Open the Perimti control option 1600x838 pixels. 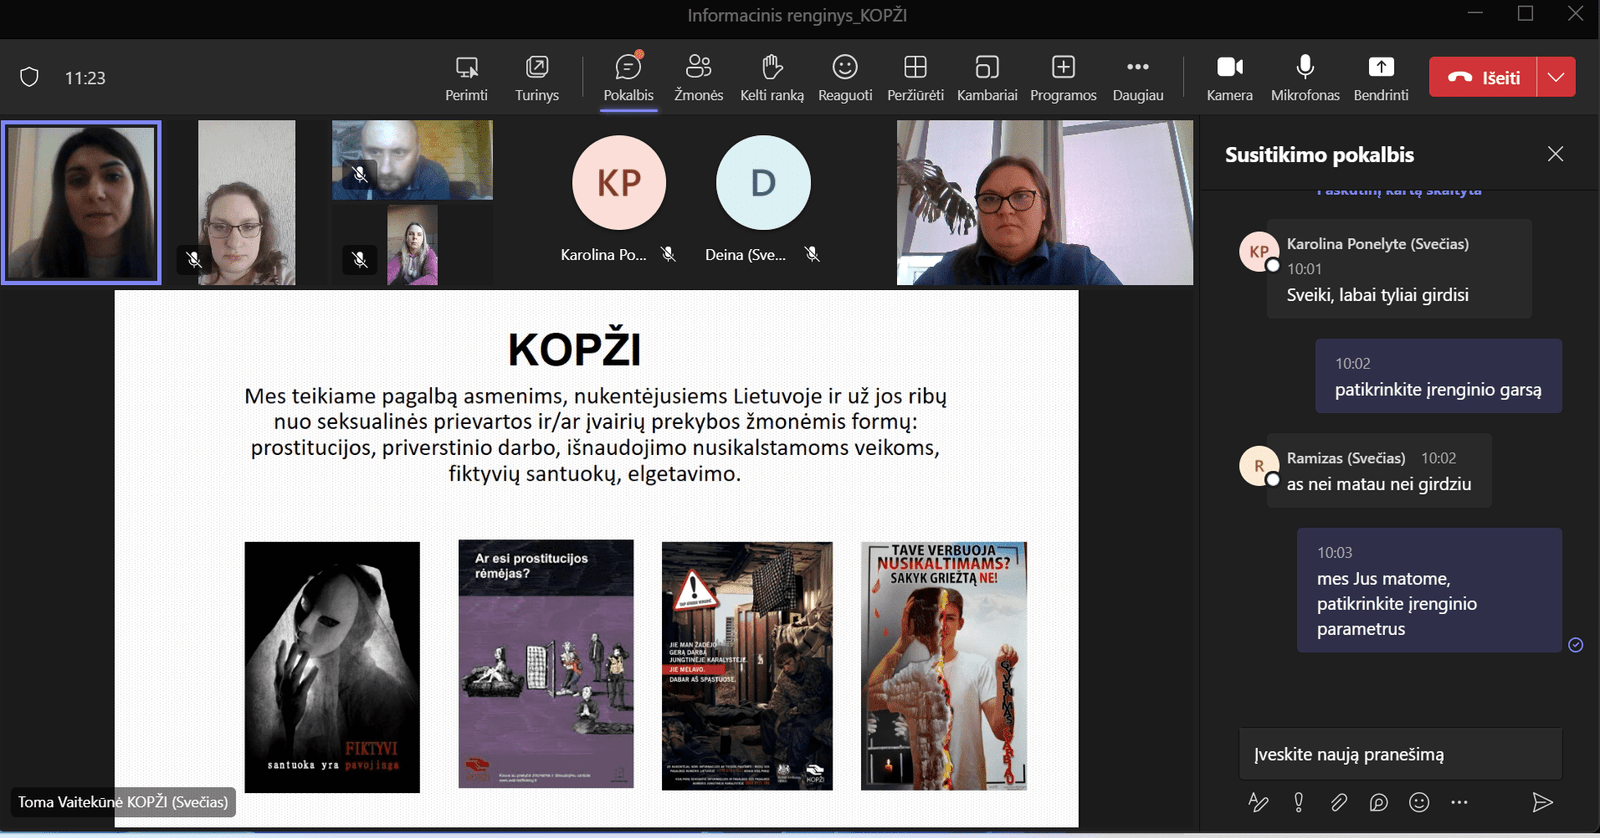466,78
